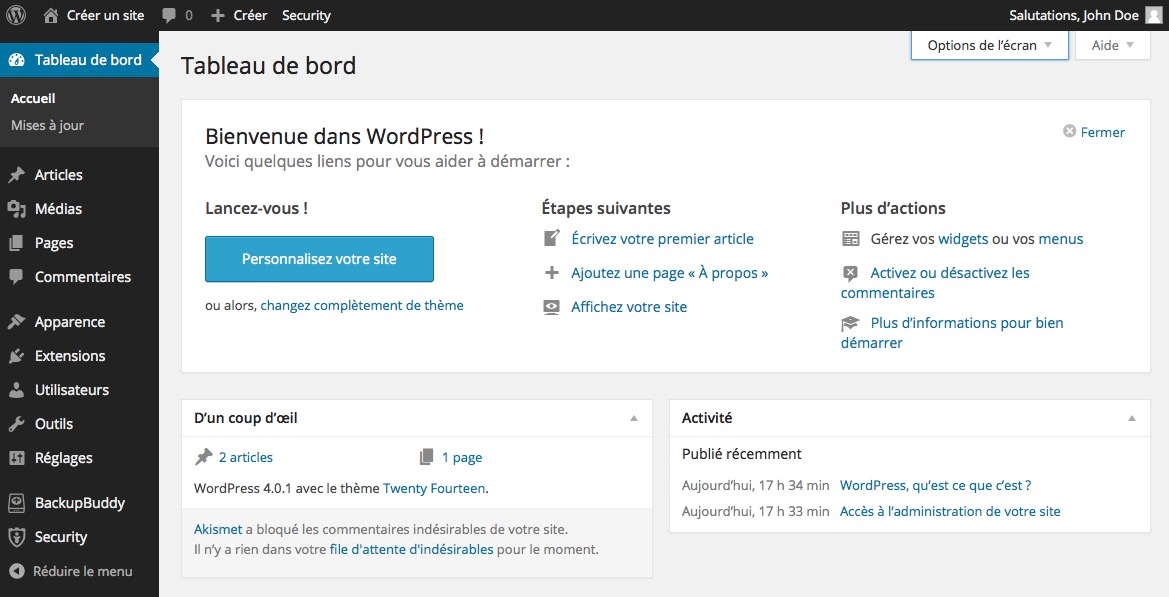
Task: Click John Doe's avatar thumbnail
Action: point(1153,15)
